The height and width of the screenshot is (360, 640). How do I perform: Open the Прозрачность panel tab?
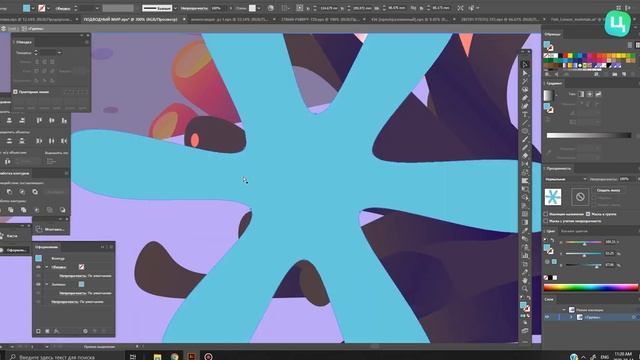tap(559, 169)
